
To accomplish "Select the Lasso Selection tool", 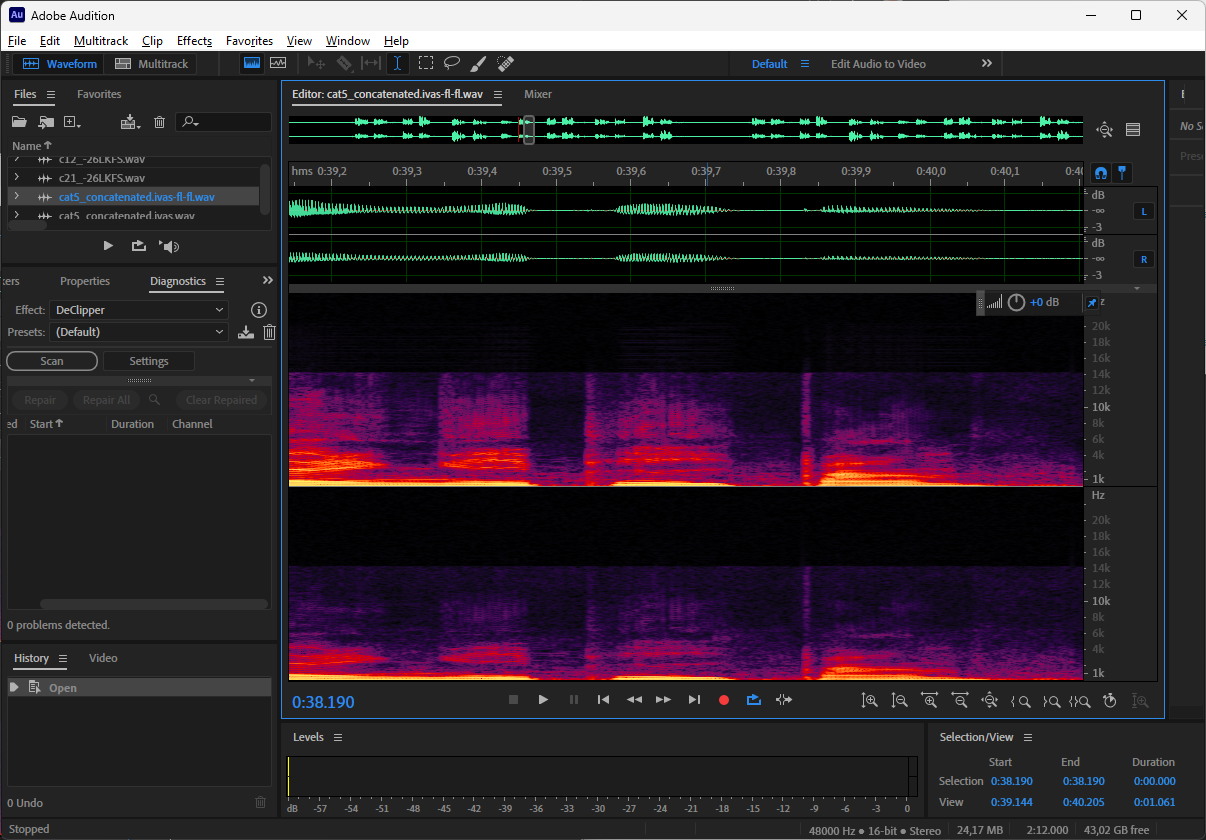I will 452,63.
